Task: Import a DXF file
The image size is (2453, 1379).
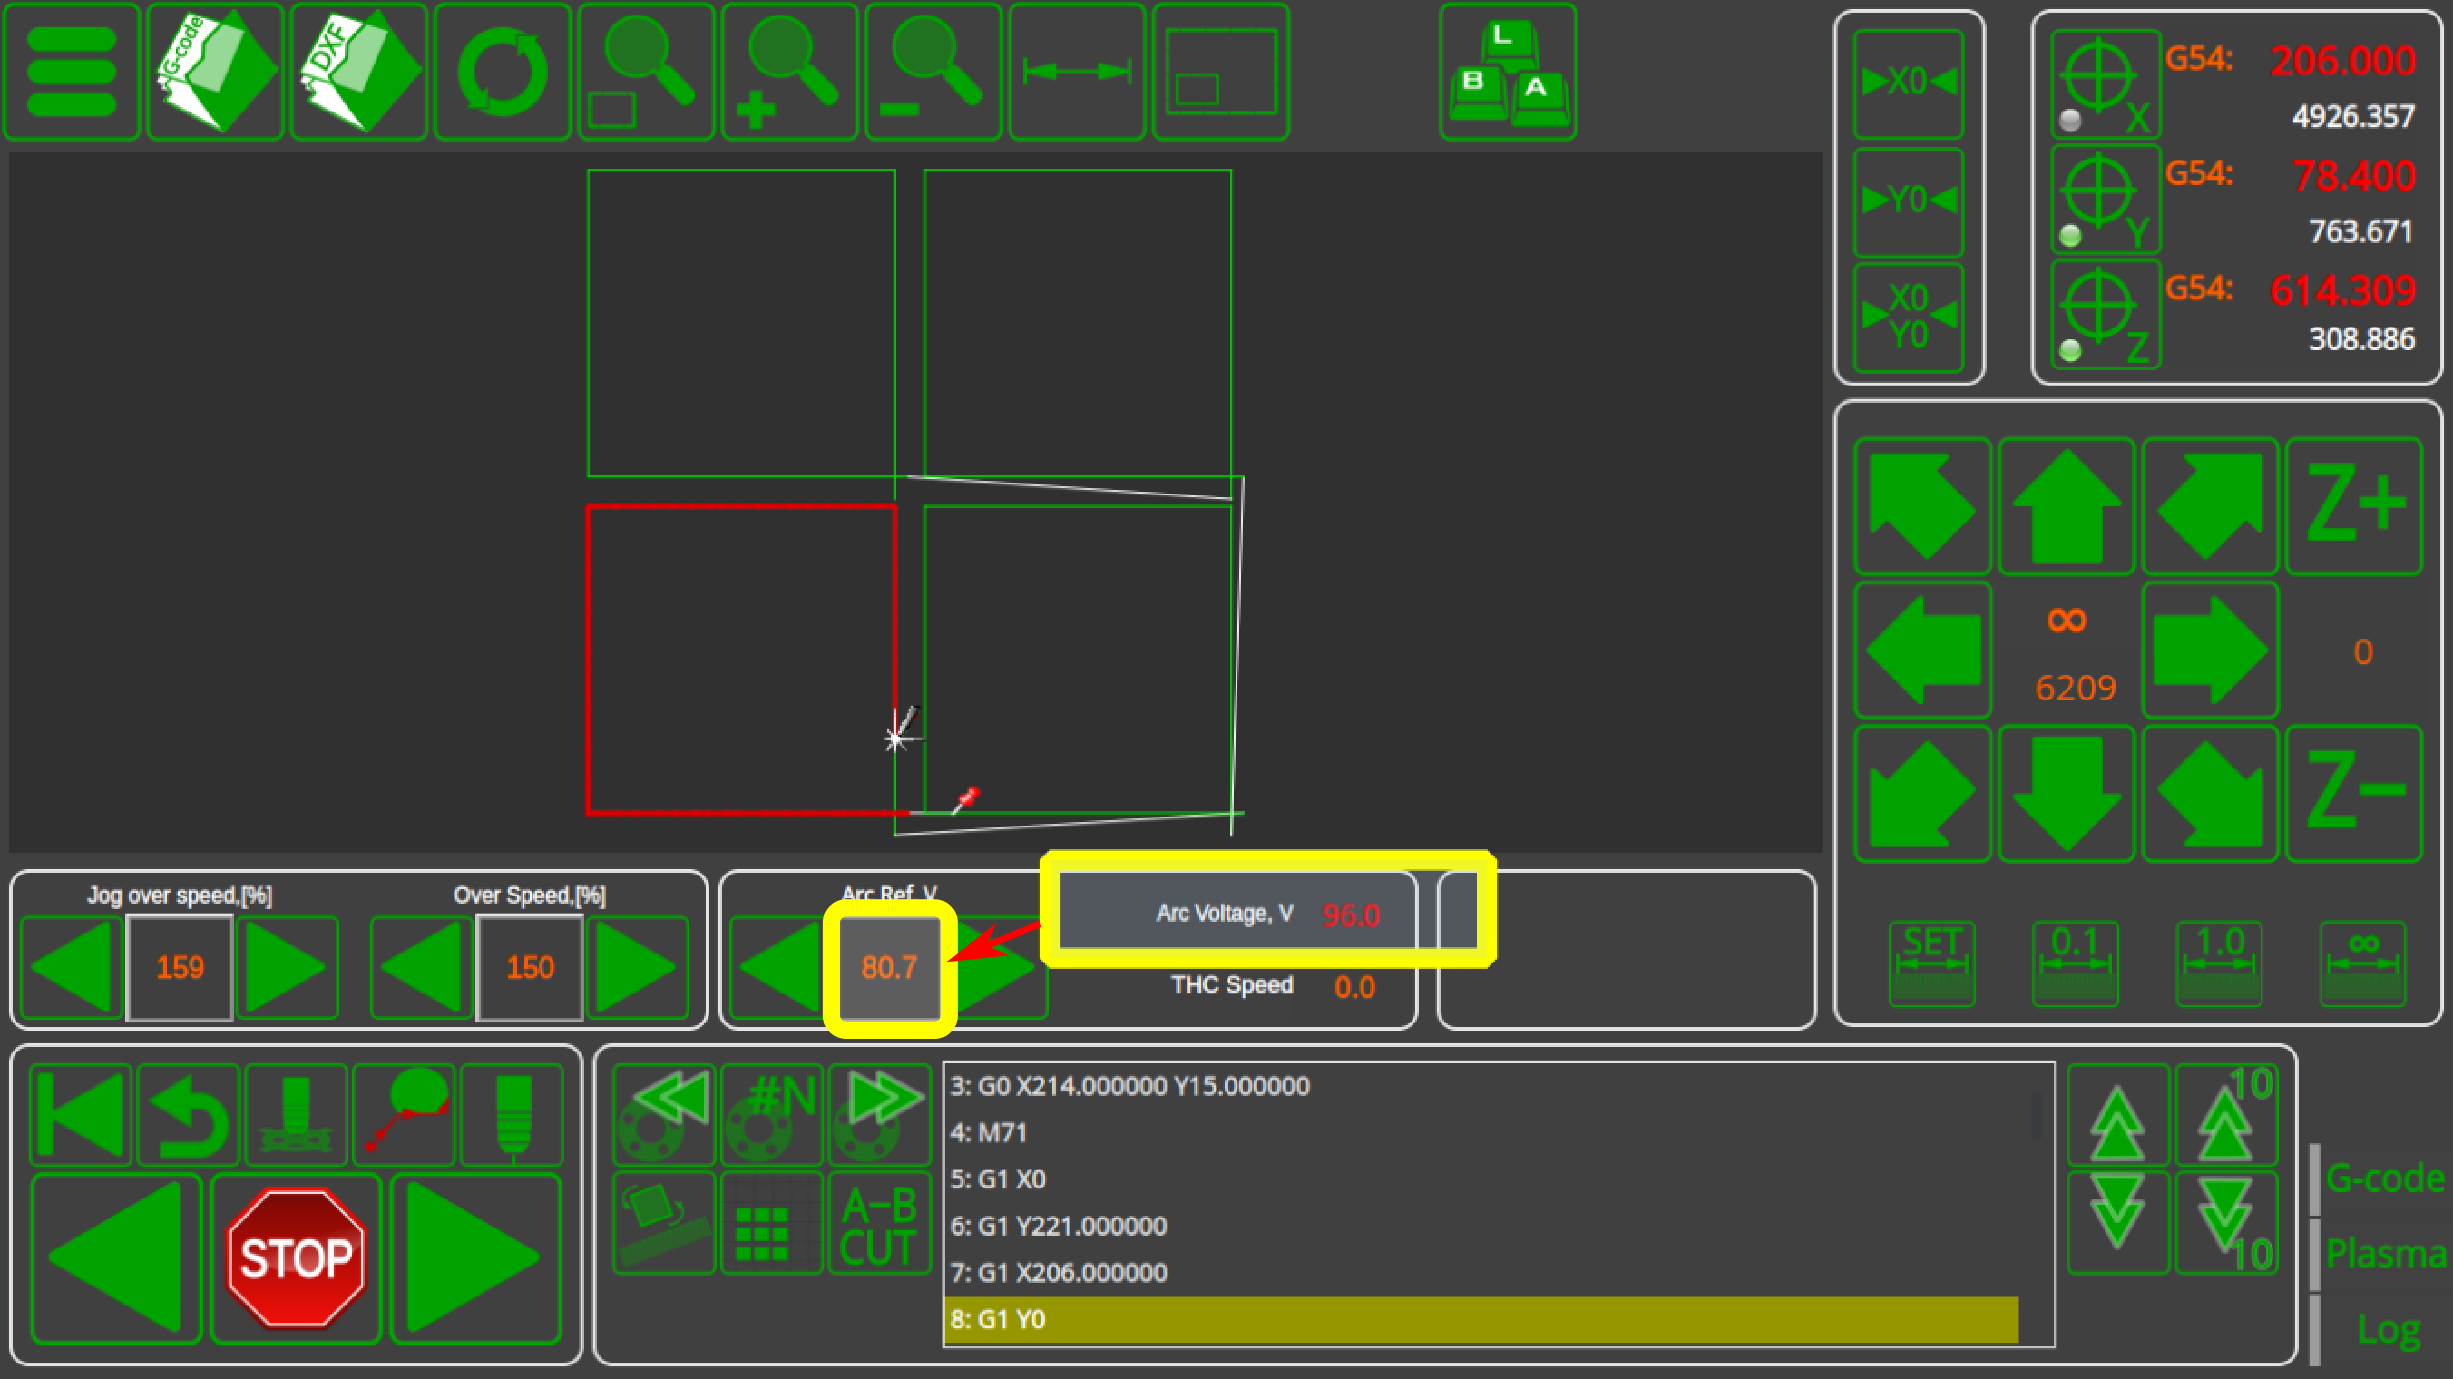Action: pos(358,72)
